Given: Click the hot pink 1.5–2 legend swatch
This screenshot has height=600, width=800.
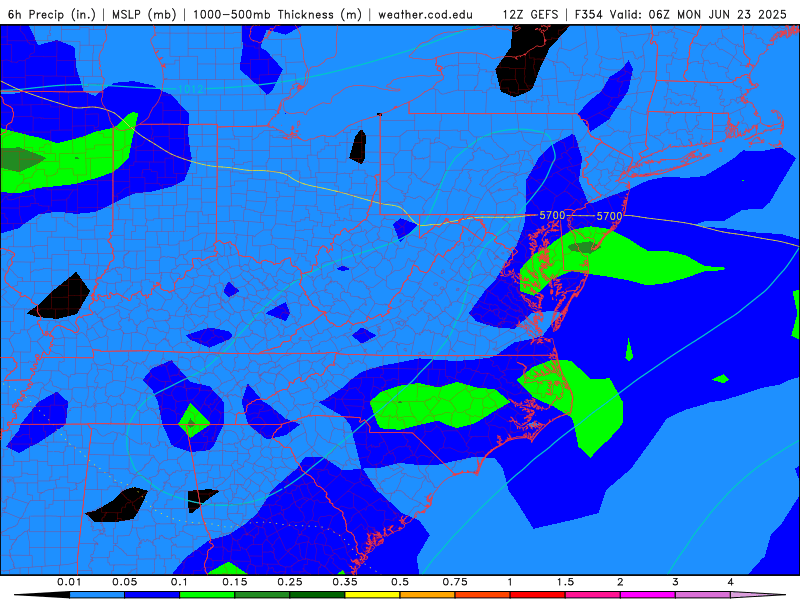Looking at the screenshot, I should [593, 595].
